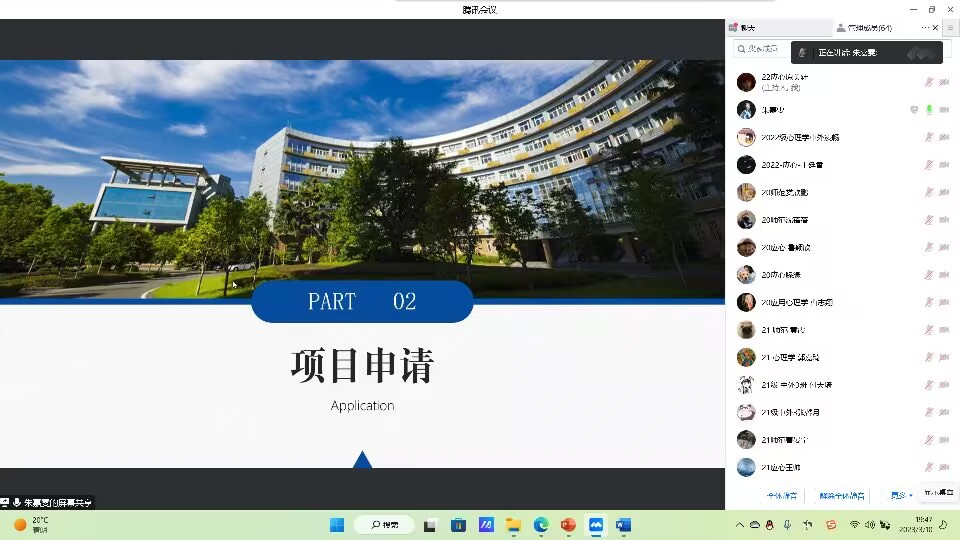960x540 pixels.
Task: Toggle the green microphone of the second participant
Action: 928,110
